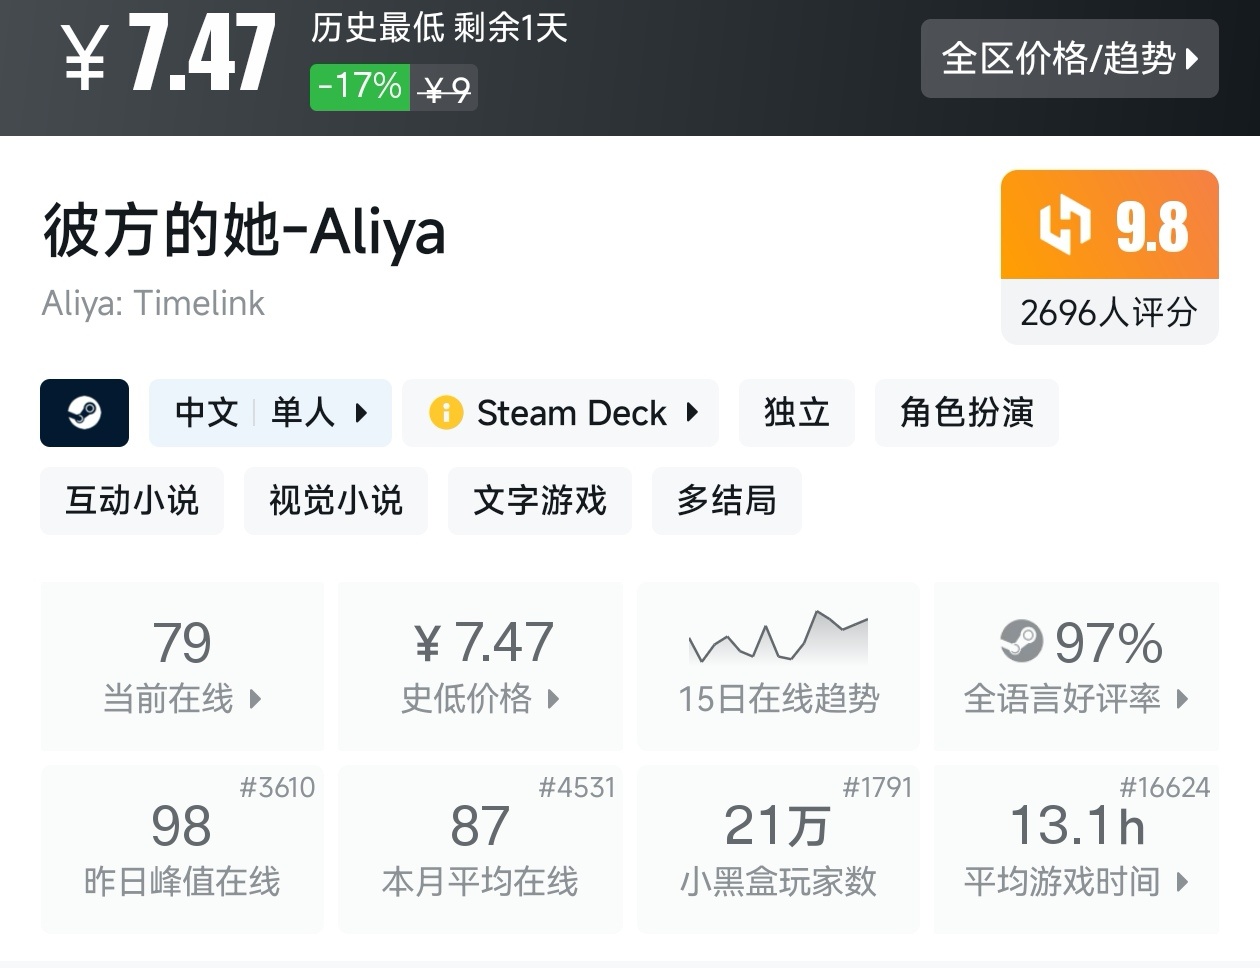This screenshot has height=968, width=1260.
Task: Click the green -17% discount badge
Action: pos(359,87)
